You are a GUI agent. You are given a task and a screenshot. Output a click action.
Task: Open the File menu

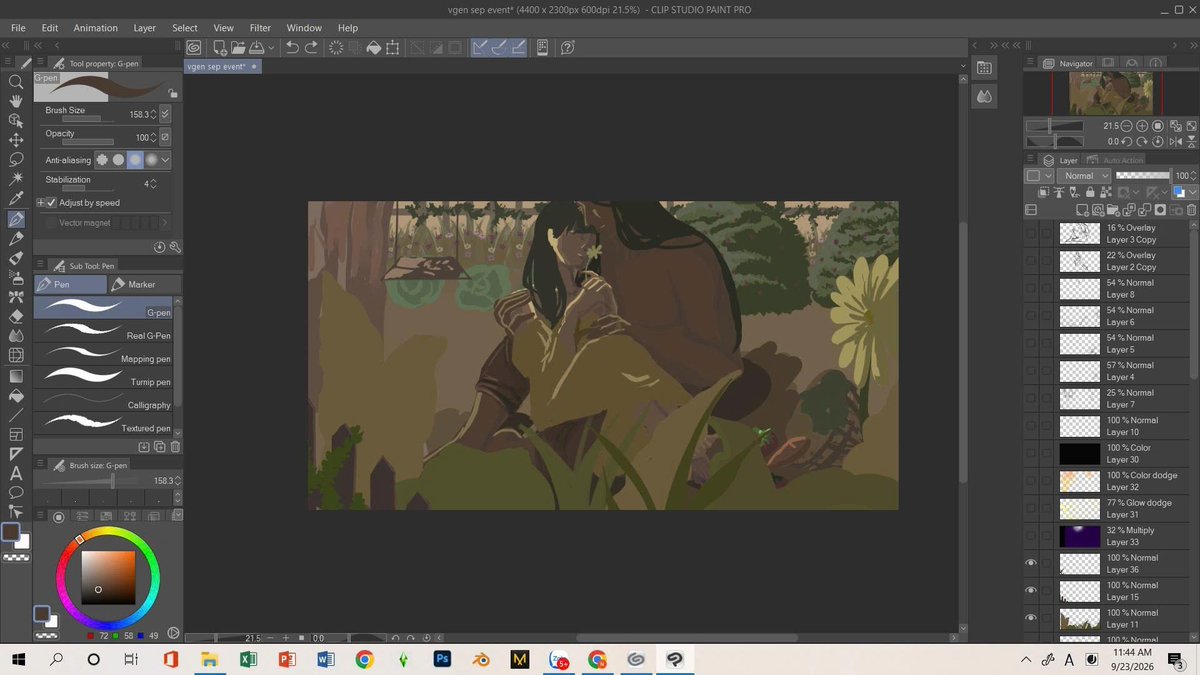[x=18, y=28]
